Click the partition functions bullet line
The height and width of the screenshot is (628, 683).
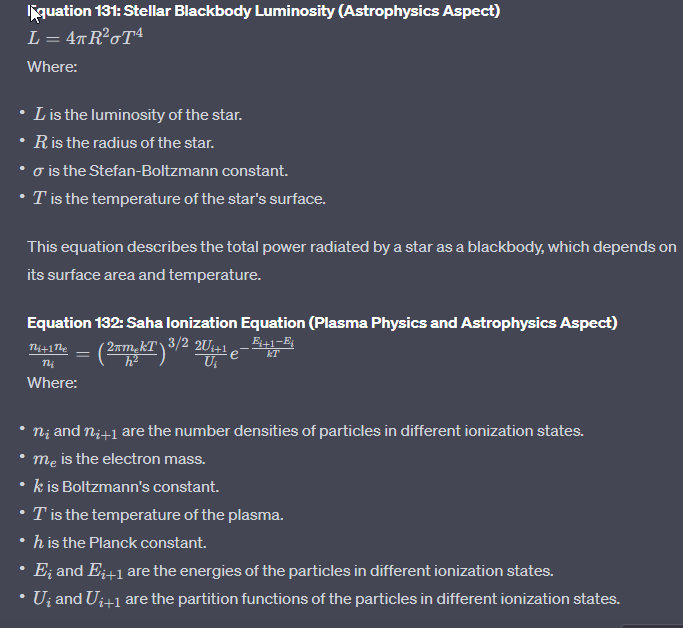click(326, 599)
